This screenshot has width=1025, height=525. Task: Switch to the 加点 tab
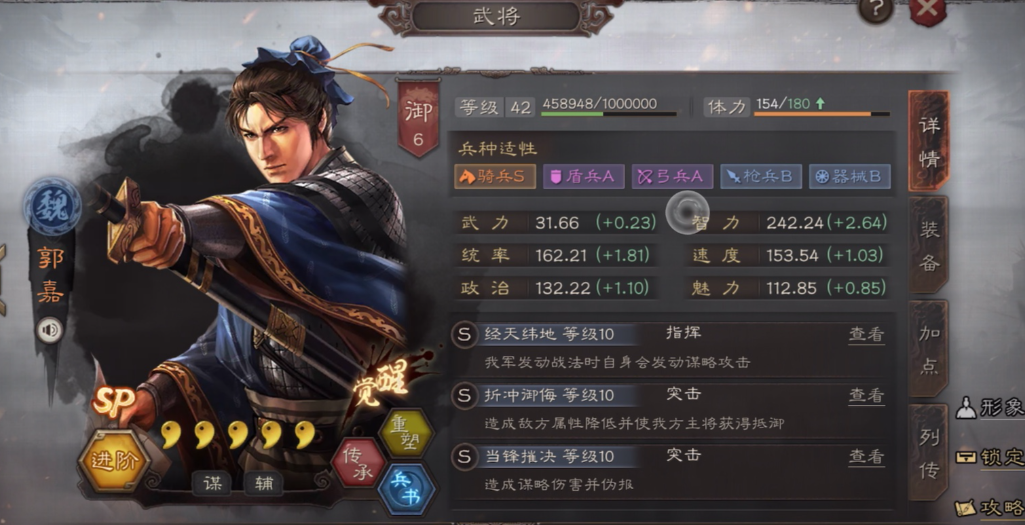point(928,349)
